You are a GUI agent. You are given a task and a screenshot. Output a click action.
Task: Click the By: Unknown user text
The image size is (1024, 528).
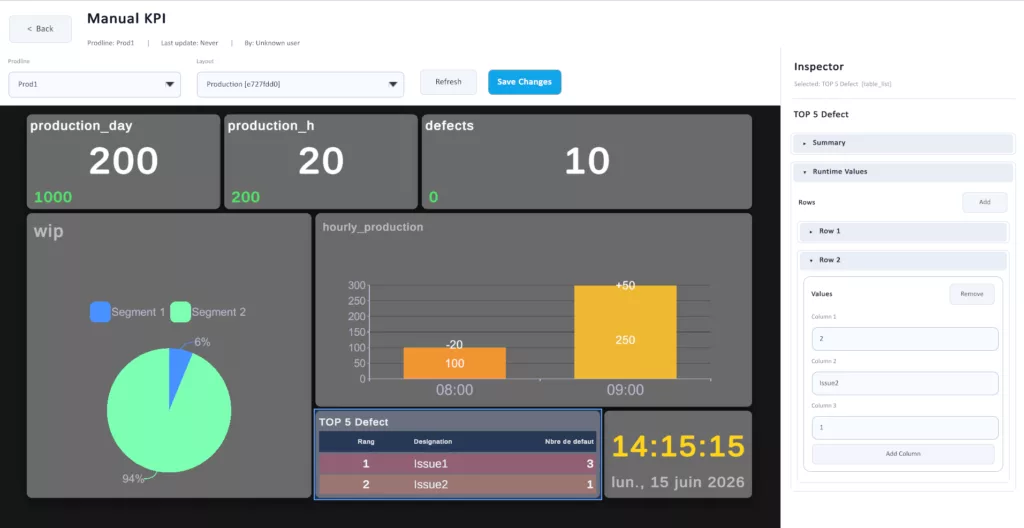(272, 43)
